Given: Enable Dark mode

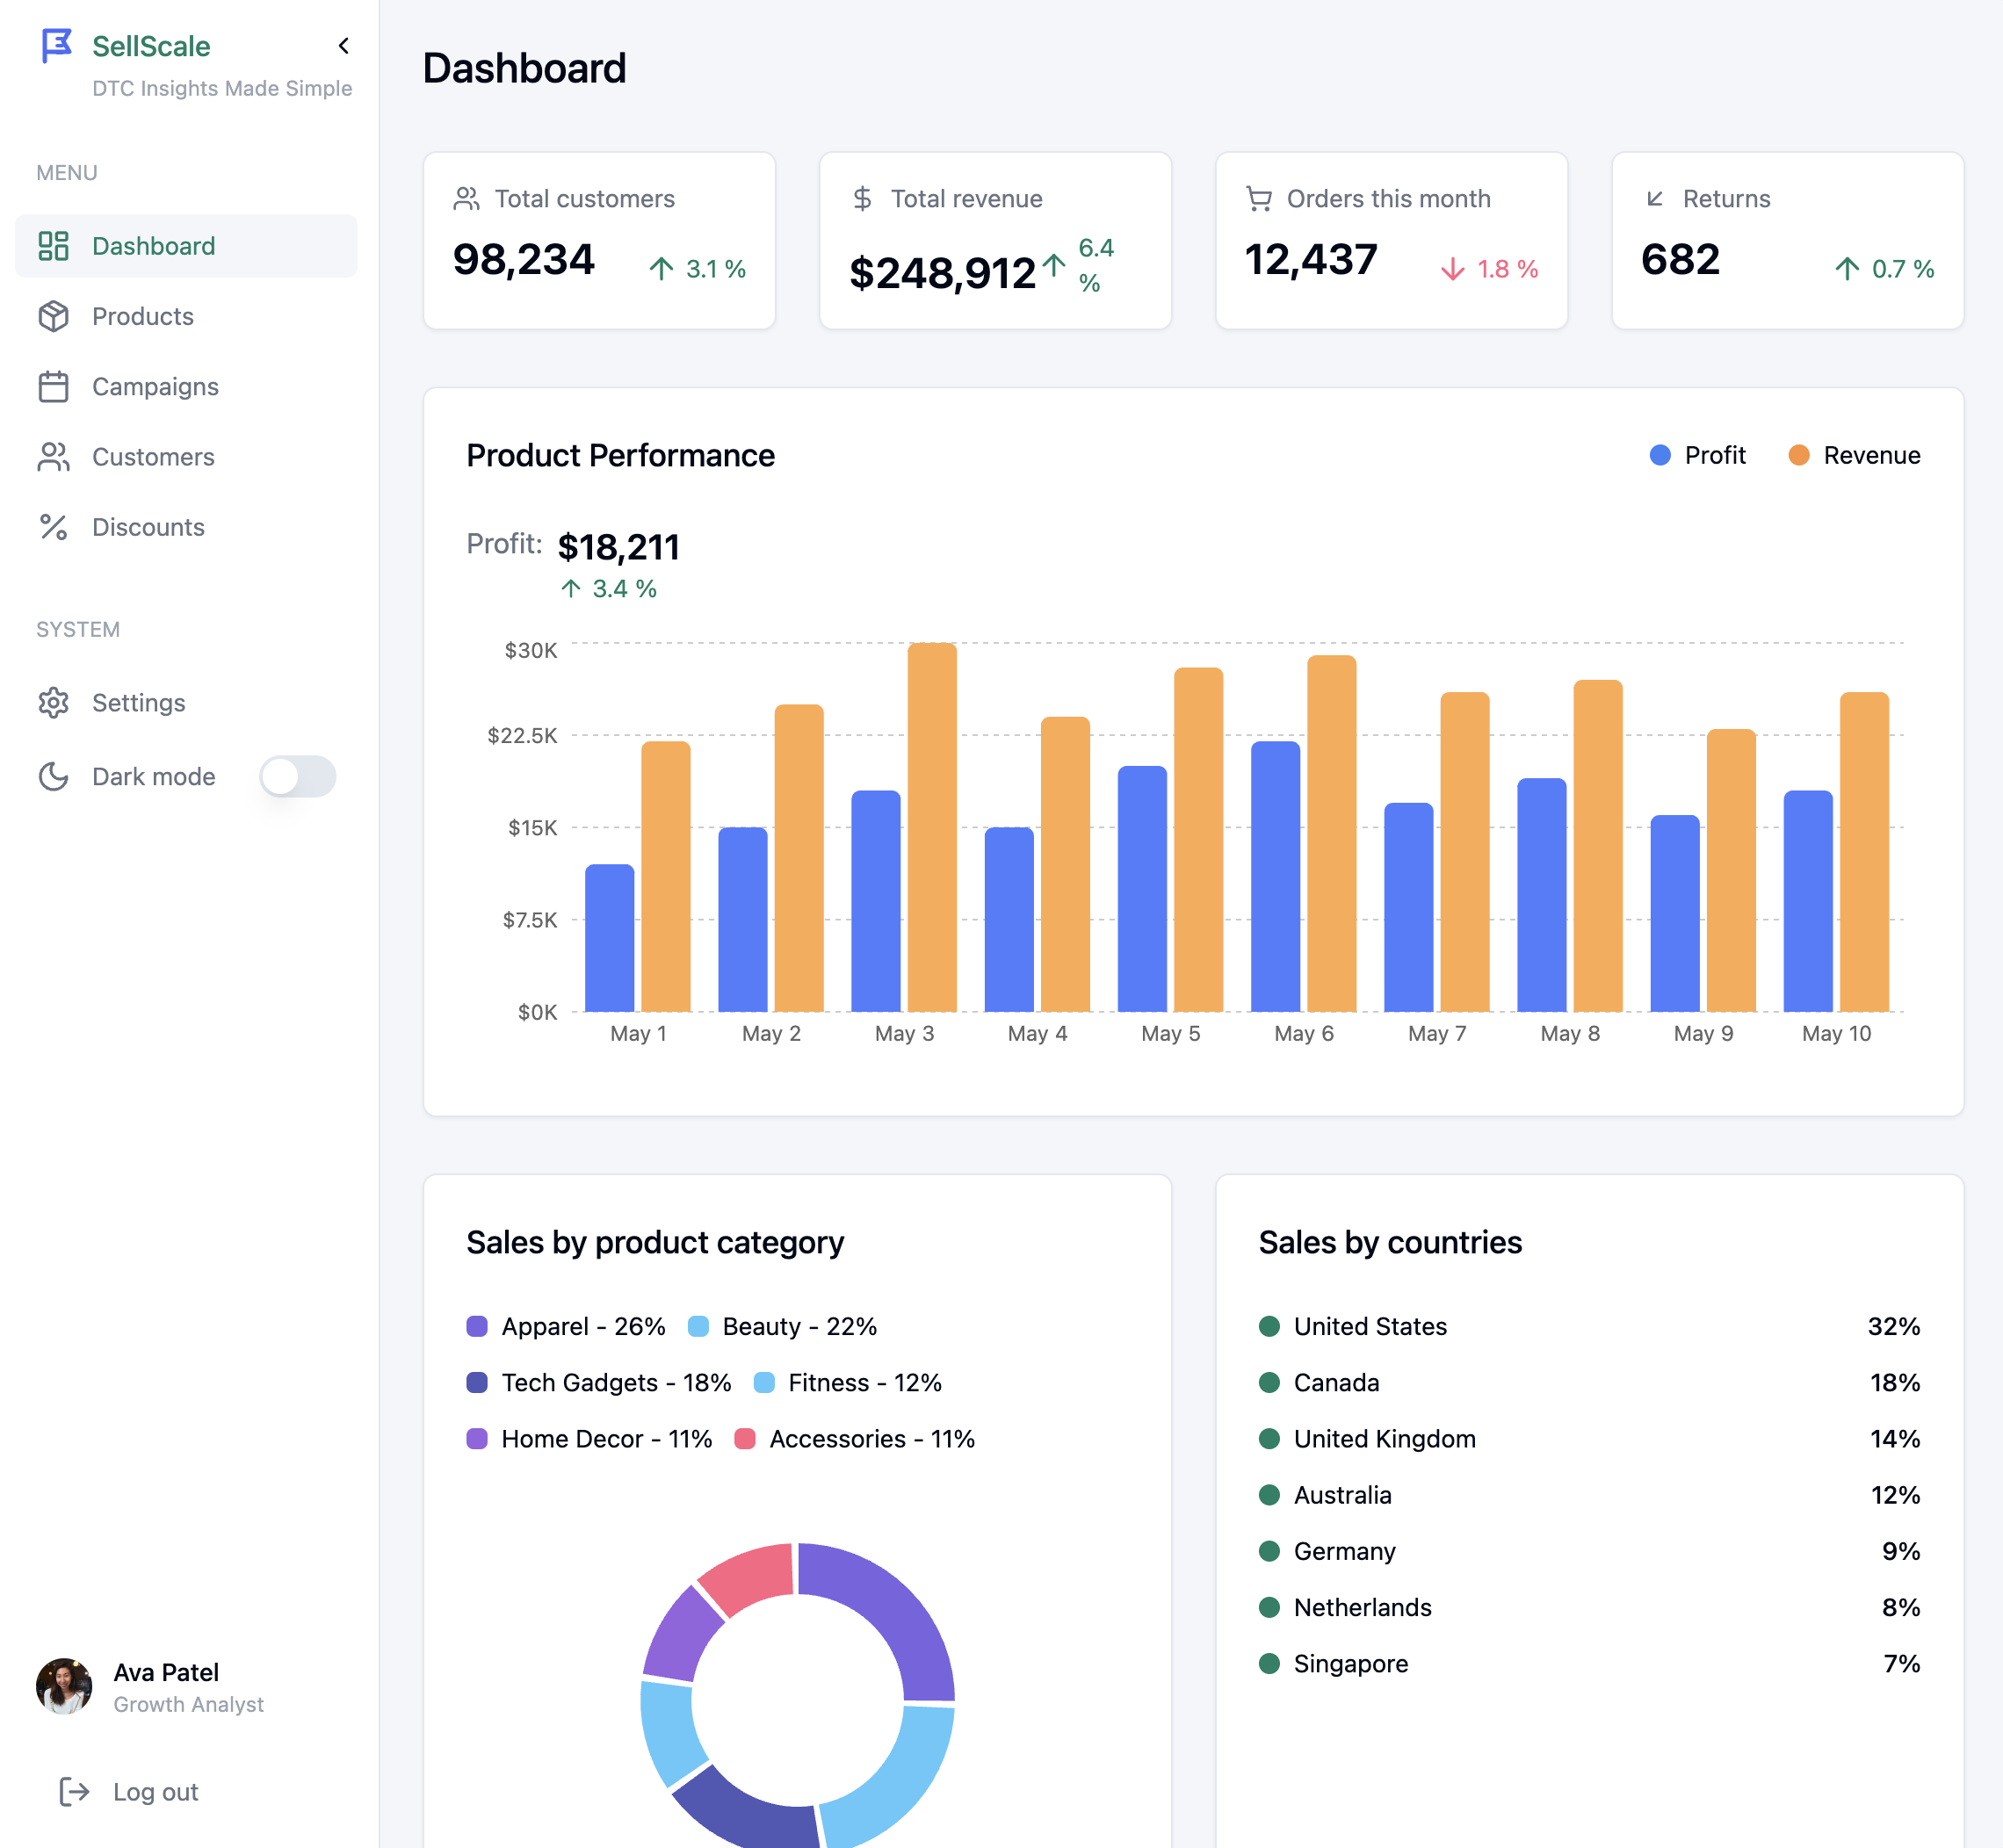Looking at the screenshot, I should [x=298, y=777].
